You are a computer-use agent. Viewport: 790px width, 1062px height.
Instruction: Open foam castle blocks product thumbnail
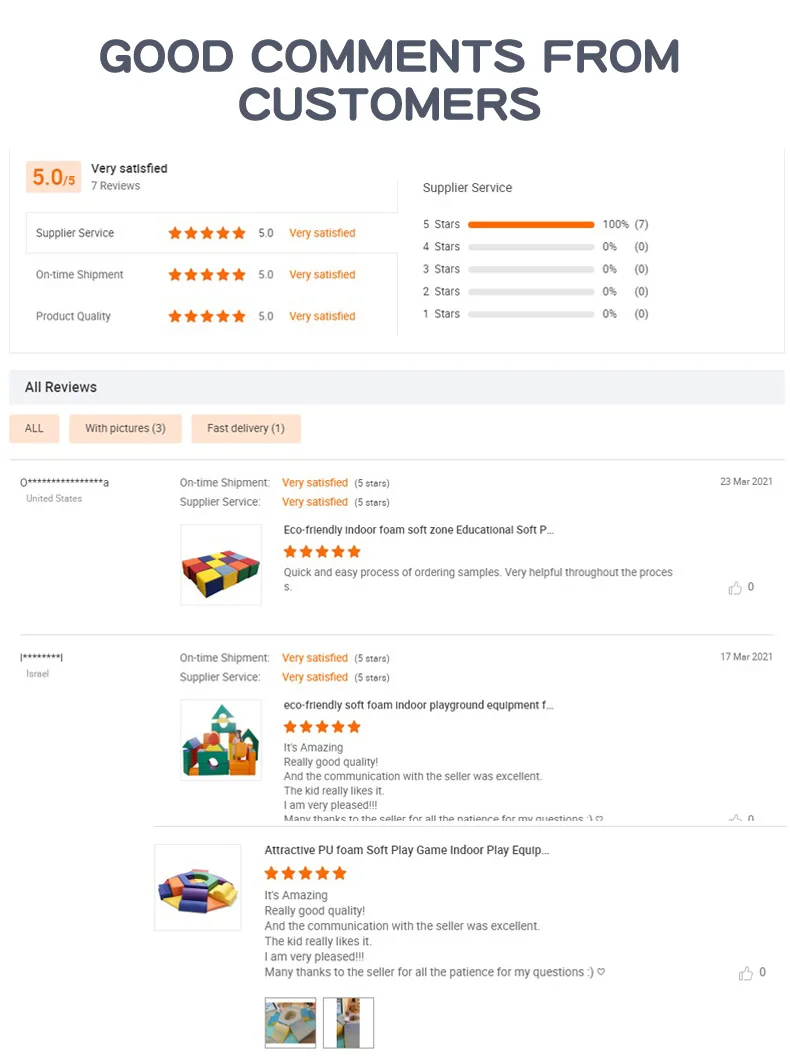click(221, 740)
